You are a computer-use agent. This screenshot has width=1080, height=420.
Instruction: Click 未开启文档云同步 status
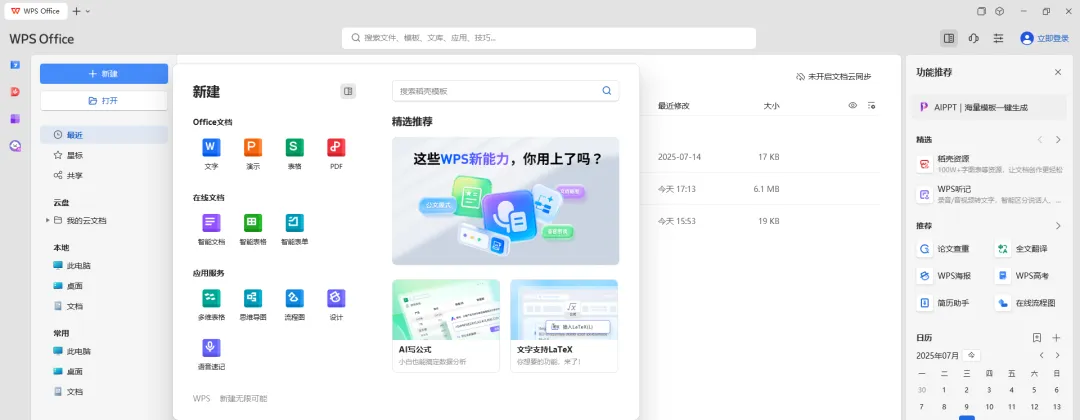pyautogui.click(x=833, y=76)
